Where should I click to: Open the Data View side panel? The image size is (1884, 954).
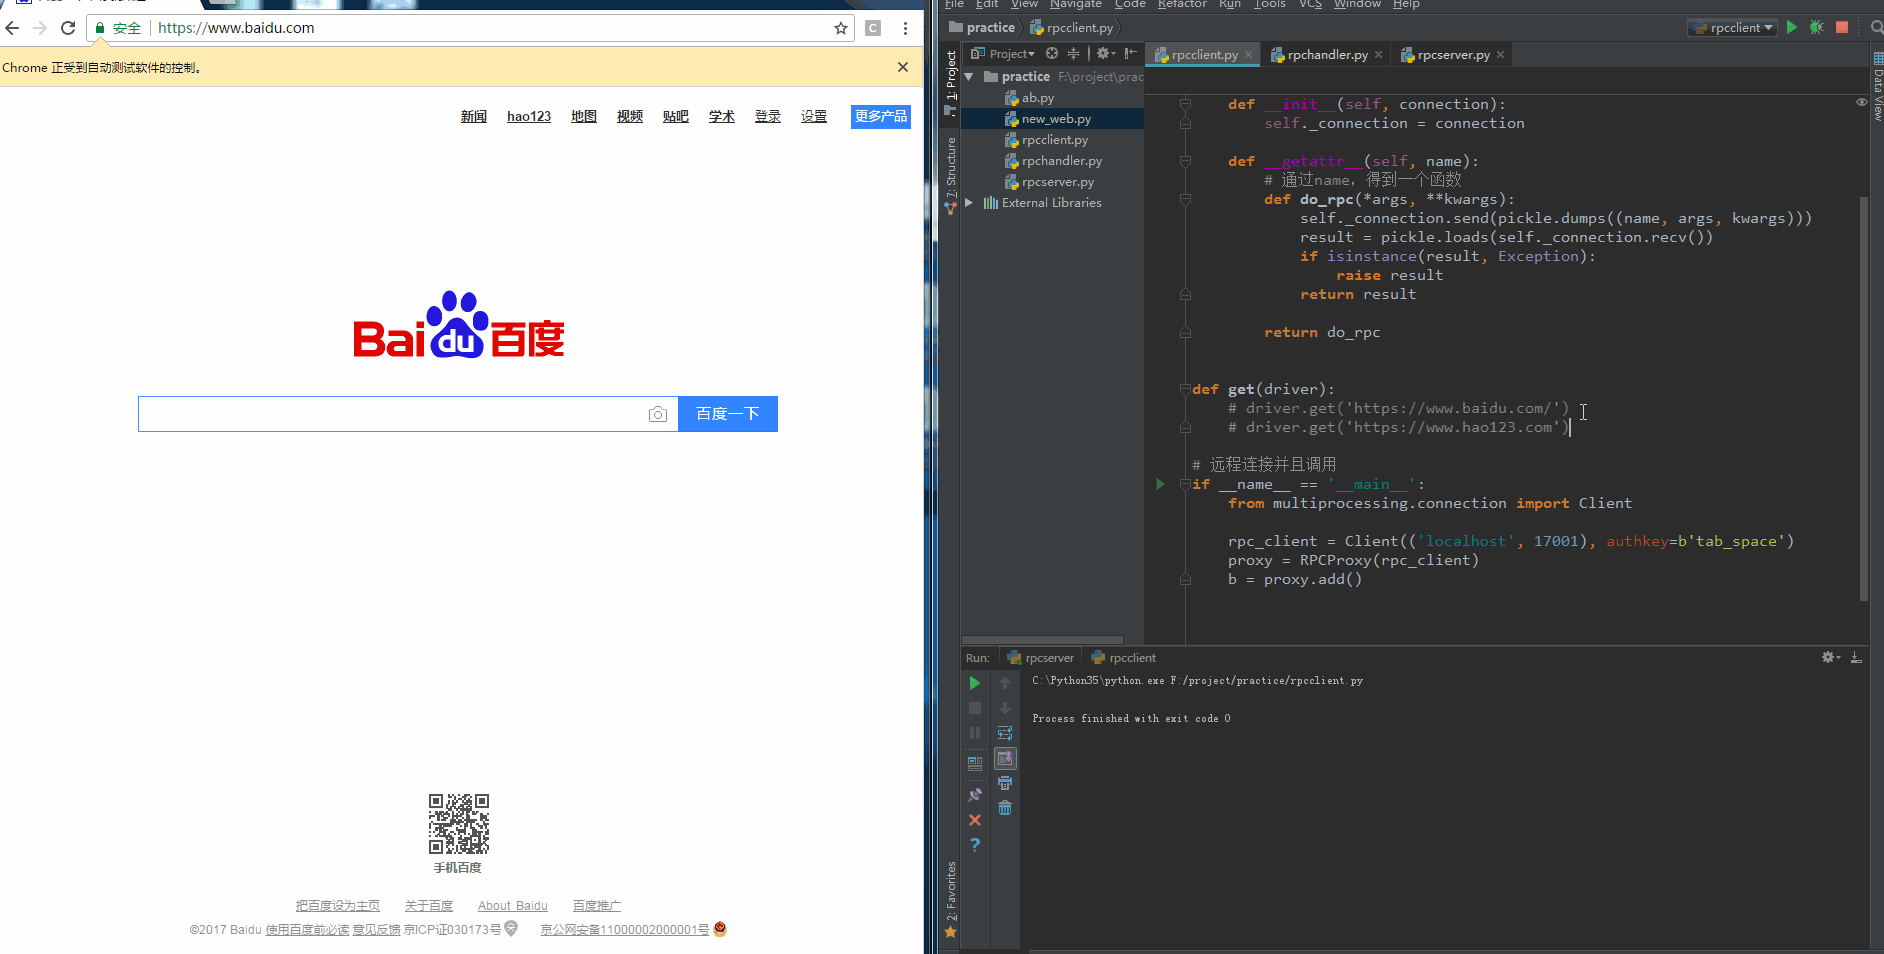(x=1877, y=86)
